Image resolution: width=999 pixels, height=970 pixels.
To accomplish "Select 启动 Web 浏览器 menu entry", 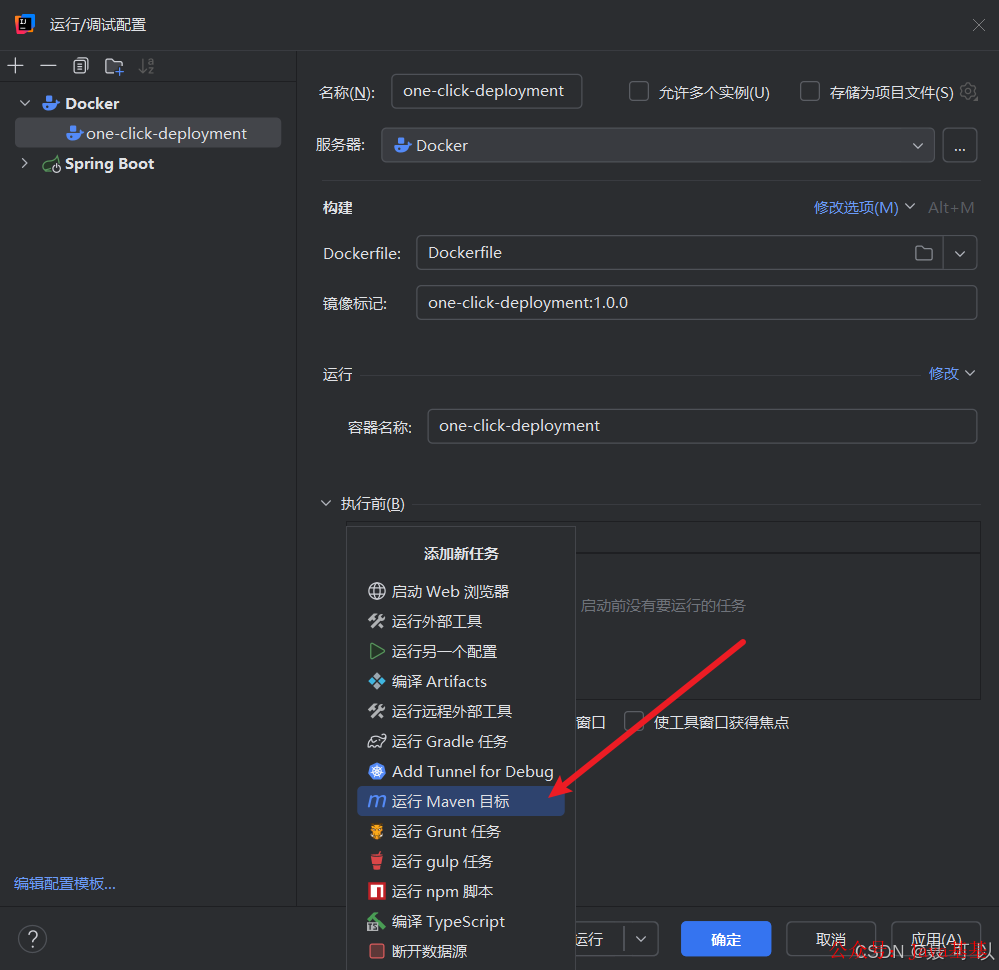I will click(461, 591).
